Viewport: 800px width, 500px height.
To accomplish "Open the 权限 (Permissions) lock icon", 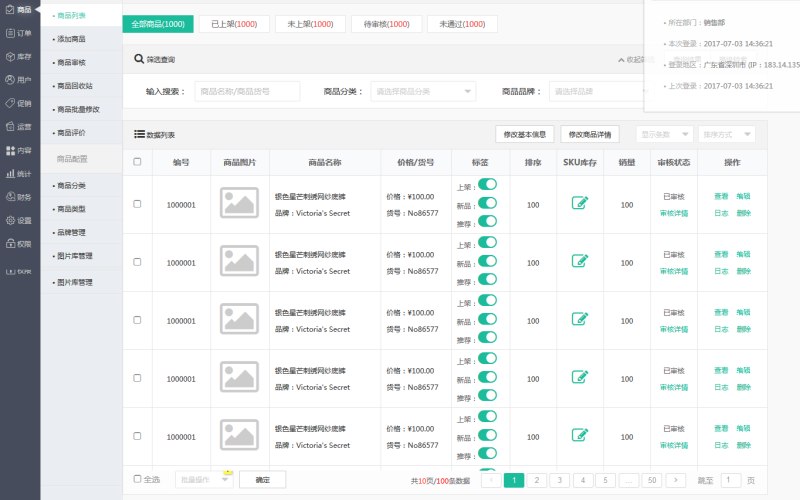I will coord(10,244).
